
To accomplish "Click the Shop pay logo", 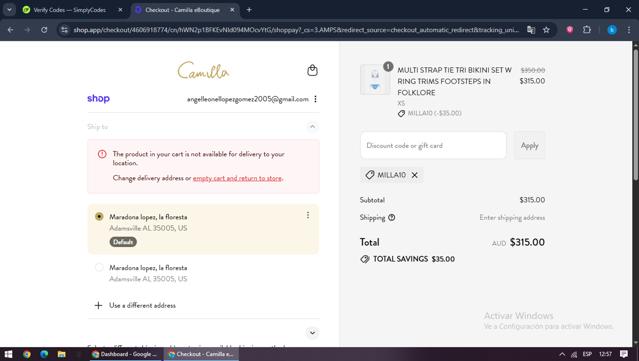I will tap(99, 99).
